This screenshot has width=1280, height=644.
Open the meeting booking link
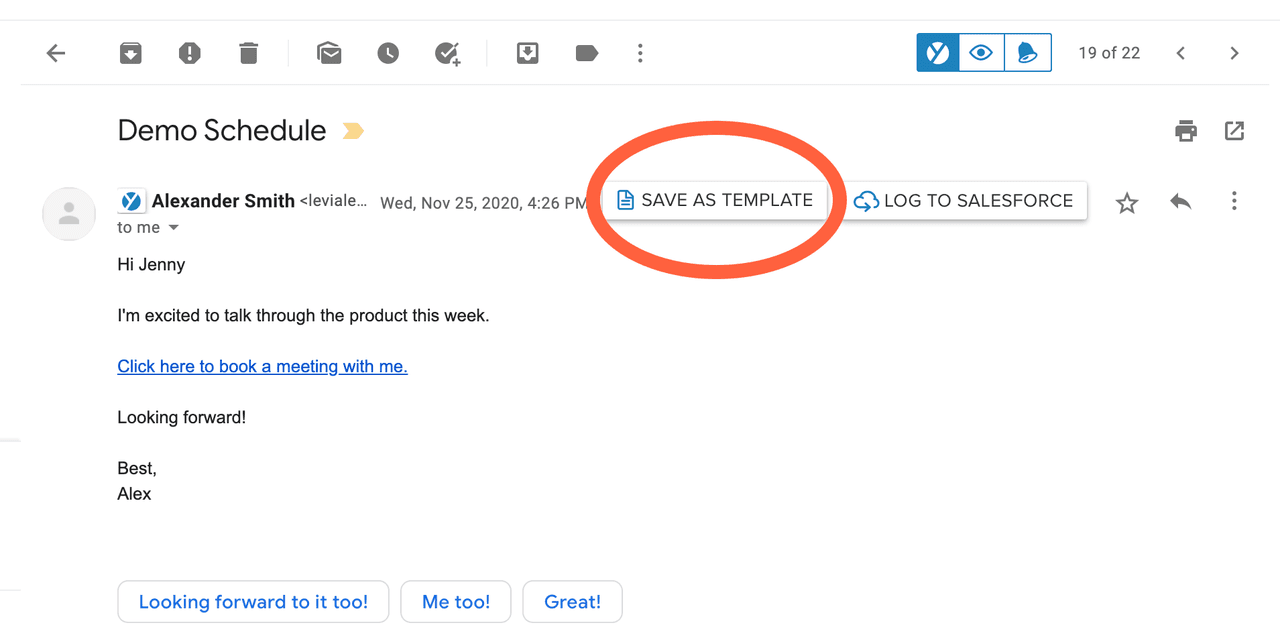[262, 366]
